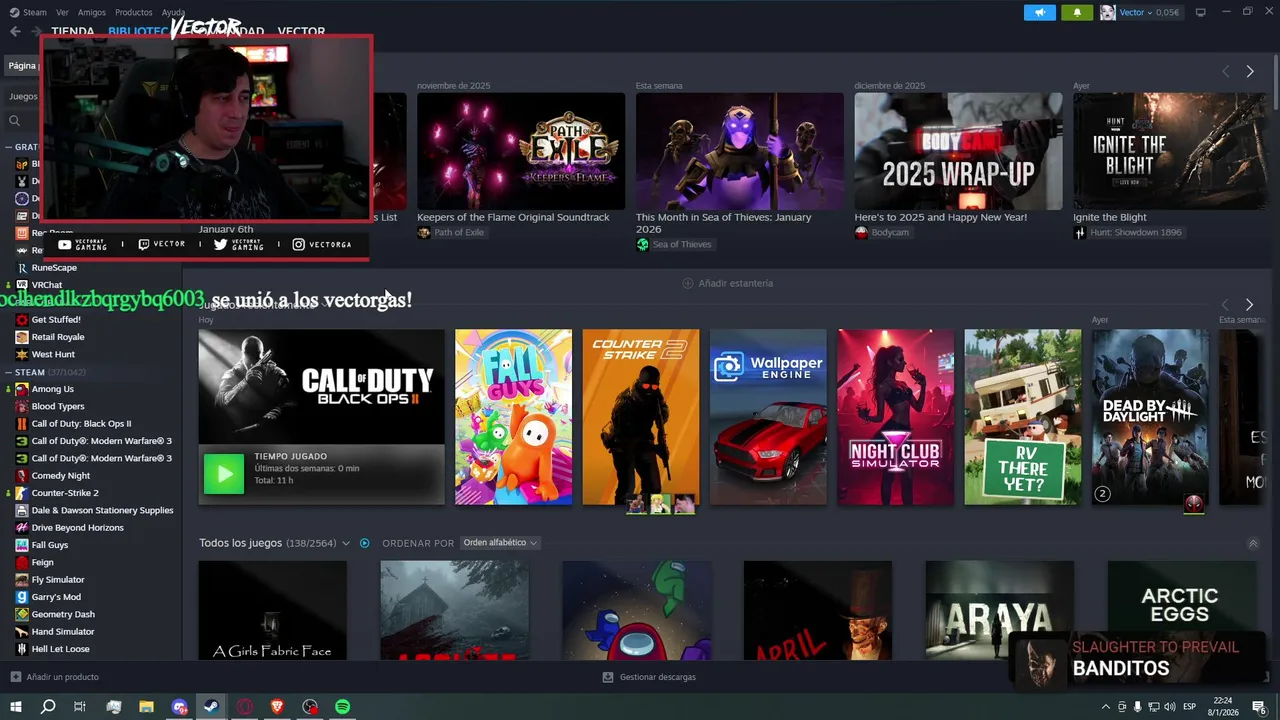Open the Wallpaper Engine game cover

pos(768,417)
